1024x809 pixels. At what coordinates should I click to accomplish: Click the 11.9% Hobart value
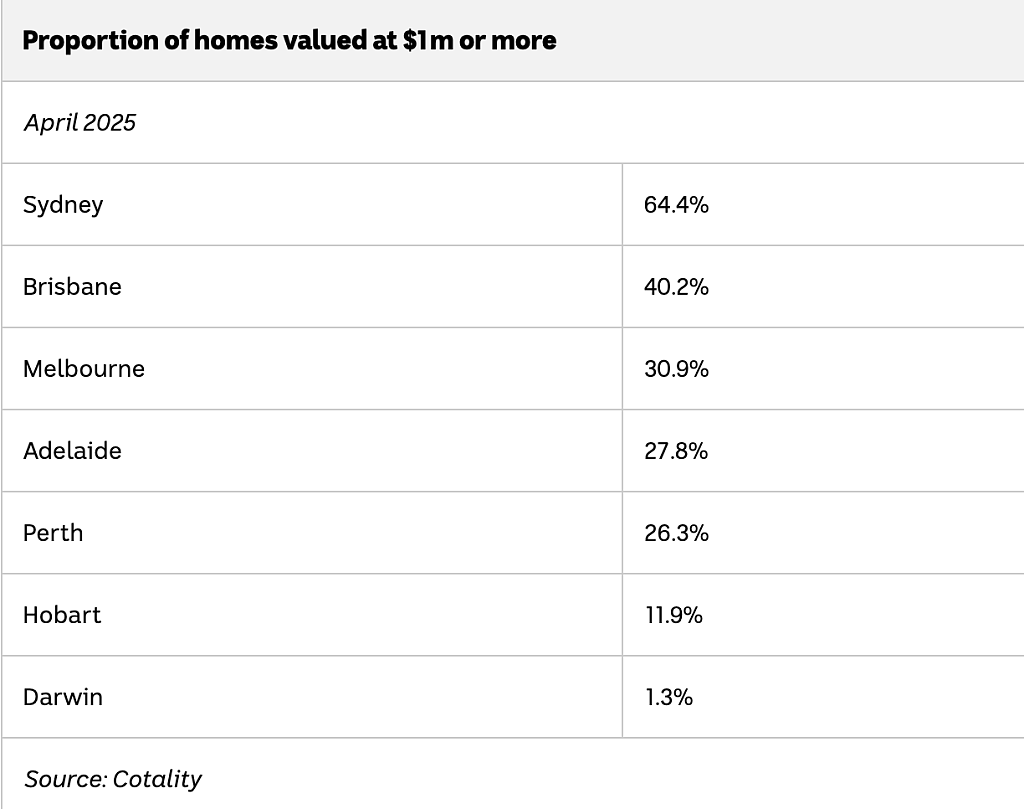click(x=673, y=615)
